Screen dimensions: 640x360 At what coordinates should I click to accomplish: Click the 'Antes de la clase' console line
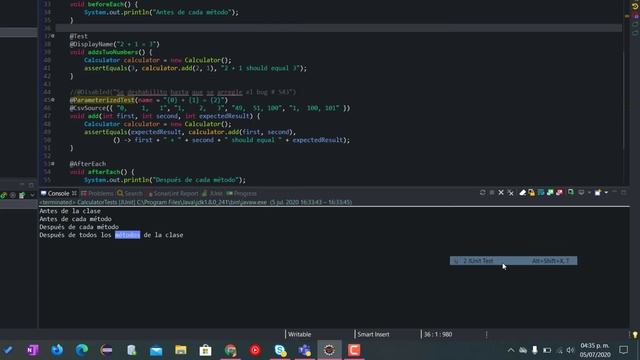[70, 211]
